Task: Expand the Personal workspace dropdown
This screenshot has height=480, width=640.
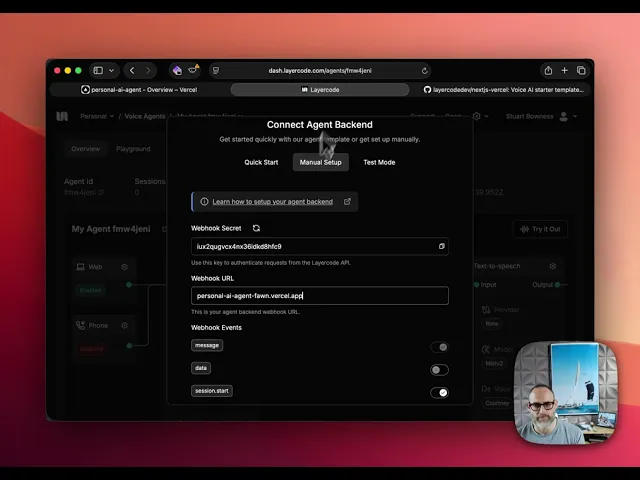Action: pos(97,116)
